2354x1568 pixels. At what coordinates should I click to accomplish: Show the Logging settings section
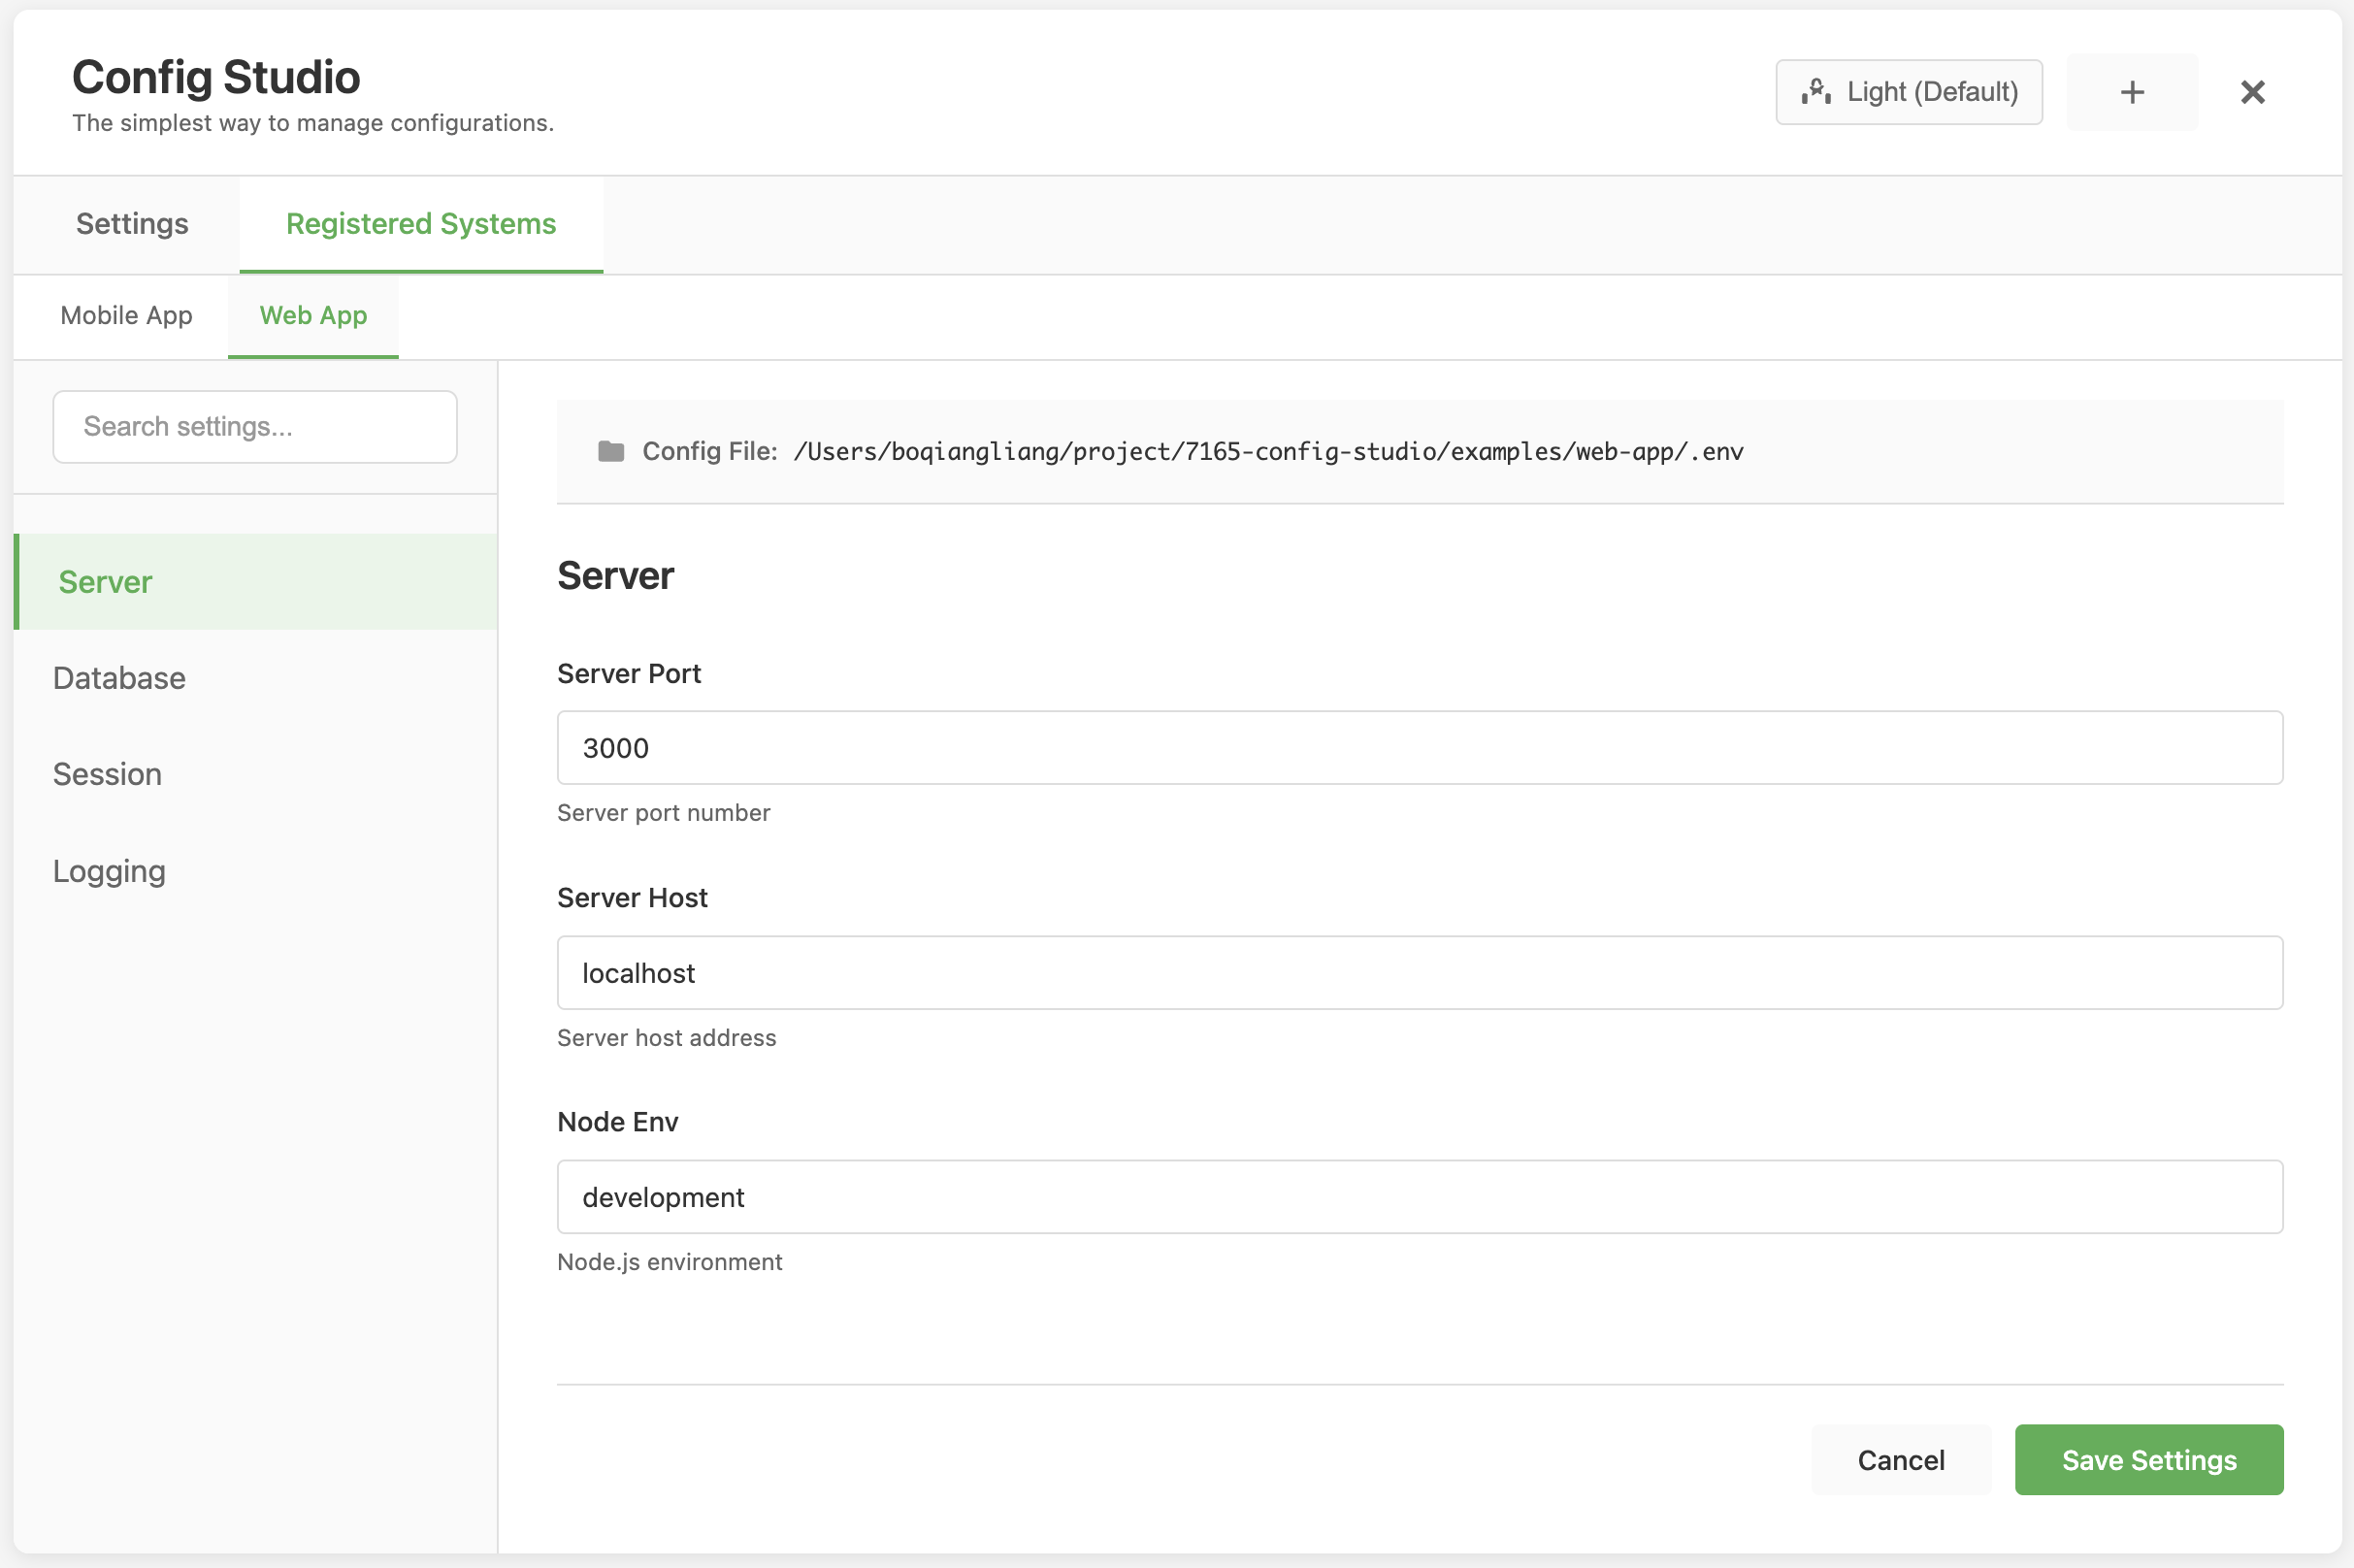109,871
